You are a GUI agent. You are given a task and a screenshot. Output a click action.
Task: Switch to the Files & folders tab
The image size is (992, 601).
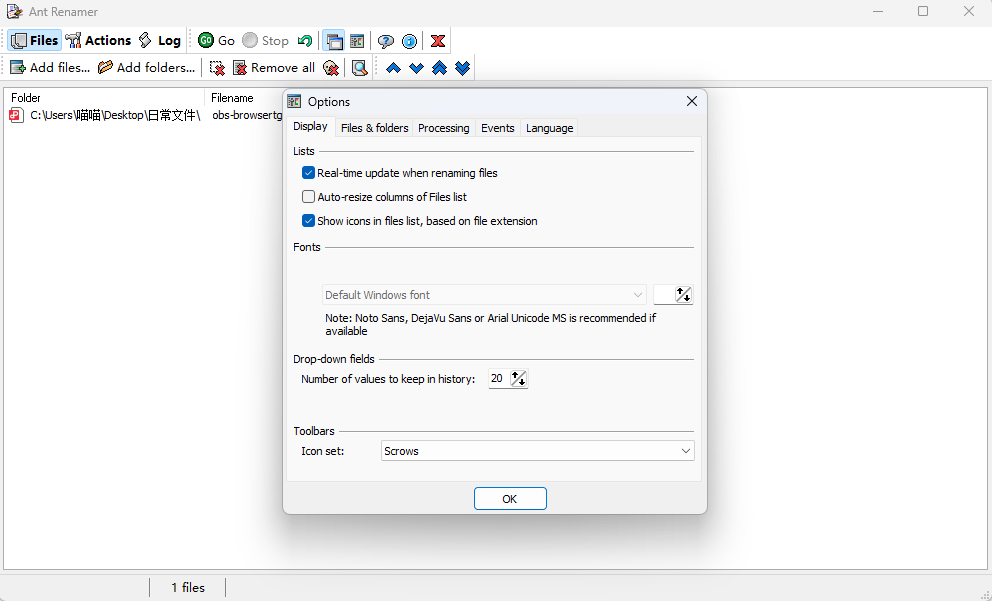[x=374, y=128]
